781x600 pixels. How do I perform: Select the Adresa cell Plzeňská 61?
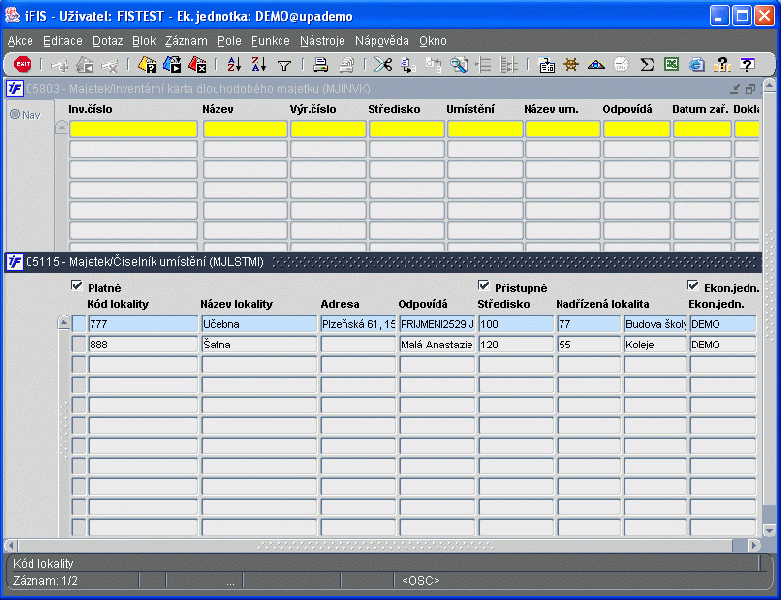point(359,324)
